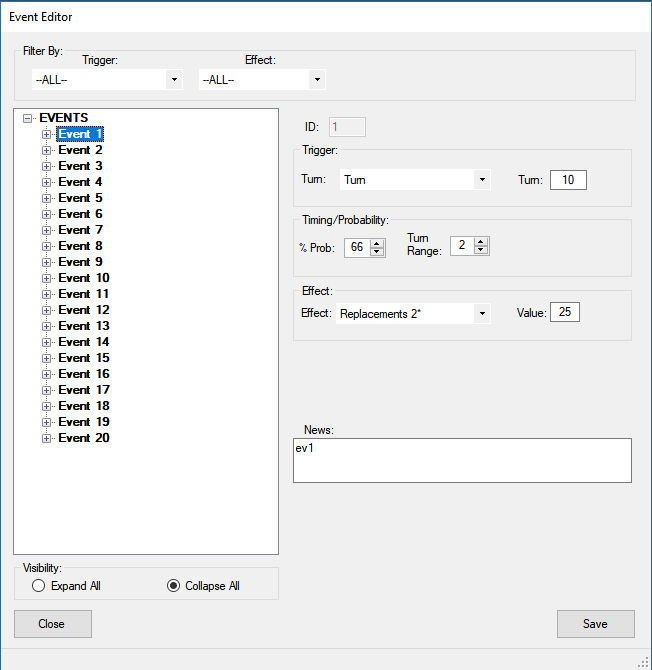Expand the Event 18 tree node

[x=46, y=407]
